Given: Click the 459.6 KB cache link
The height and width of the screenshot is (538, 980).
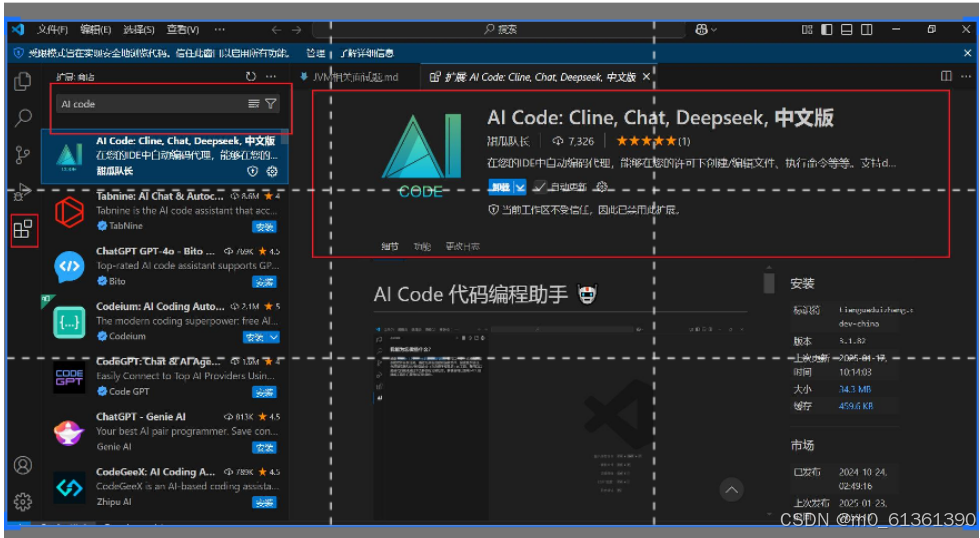Looking at the screenshot, I should tap(856, 406).
